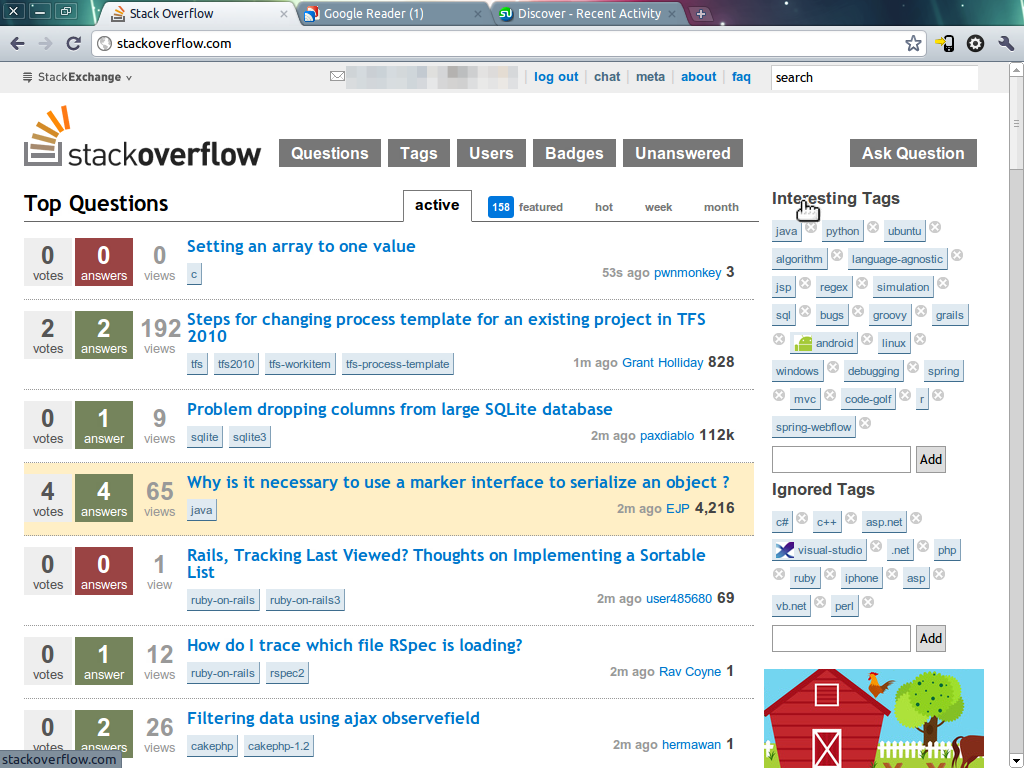Remove c++ from Ignored Tags
This screenshot has width=1024, height=768.
[x=851, y=519]
